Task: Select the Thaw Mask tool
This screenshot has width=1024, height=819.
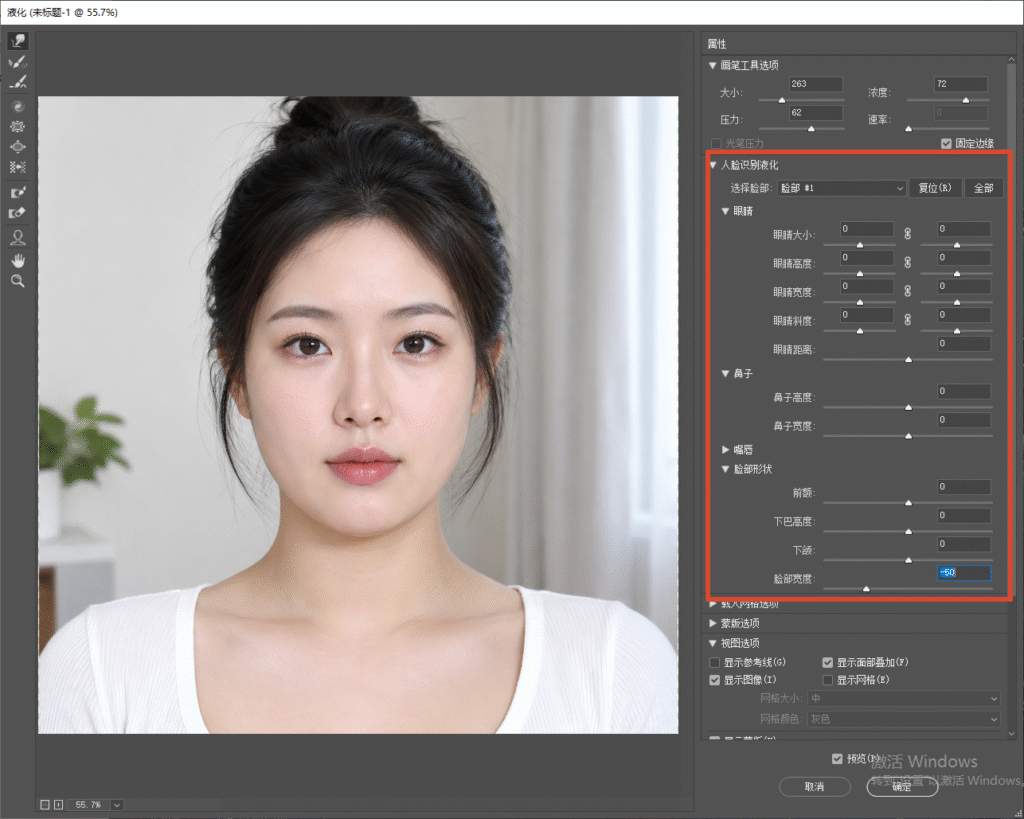Action: [x=18, y=213]
